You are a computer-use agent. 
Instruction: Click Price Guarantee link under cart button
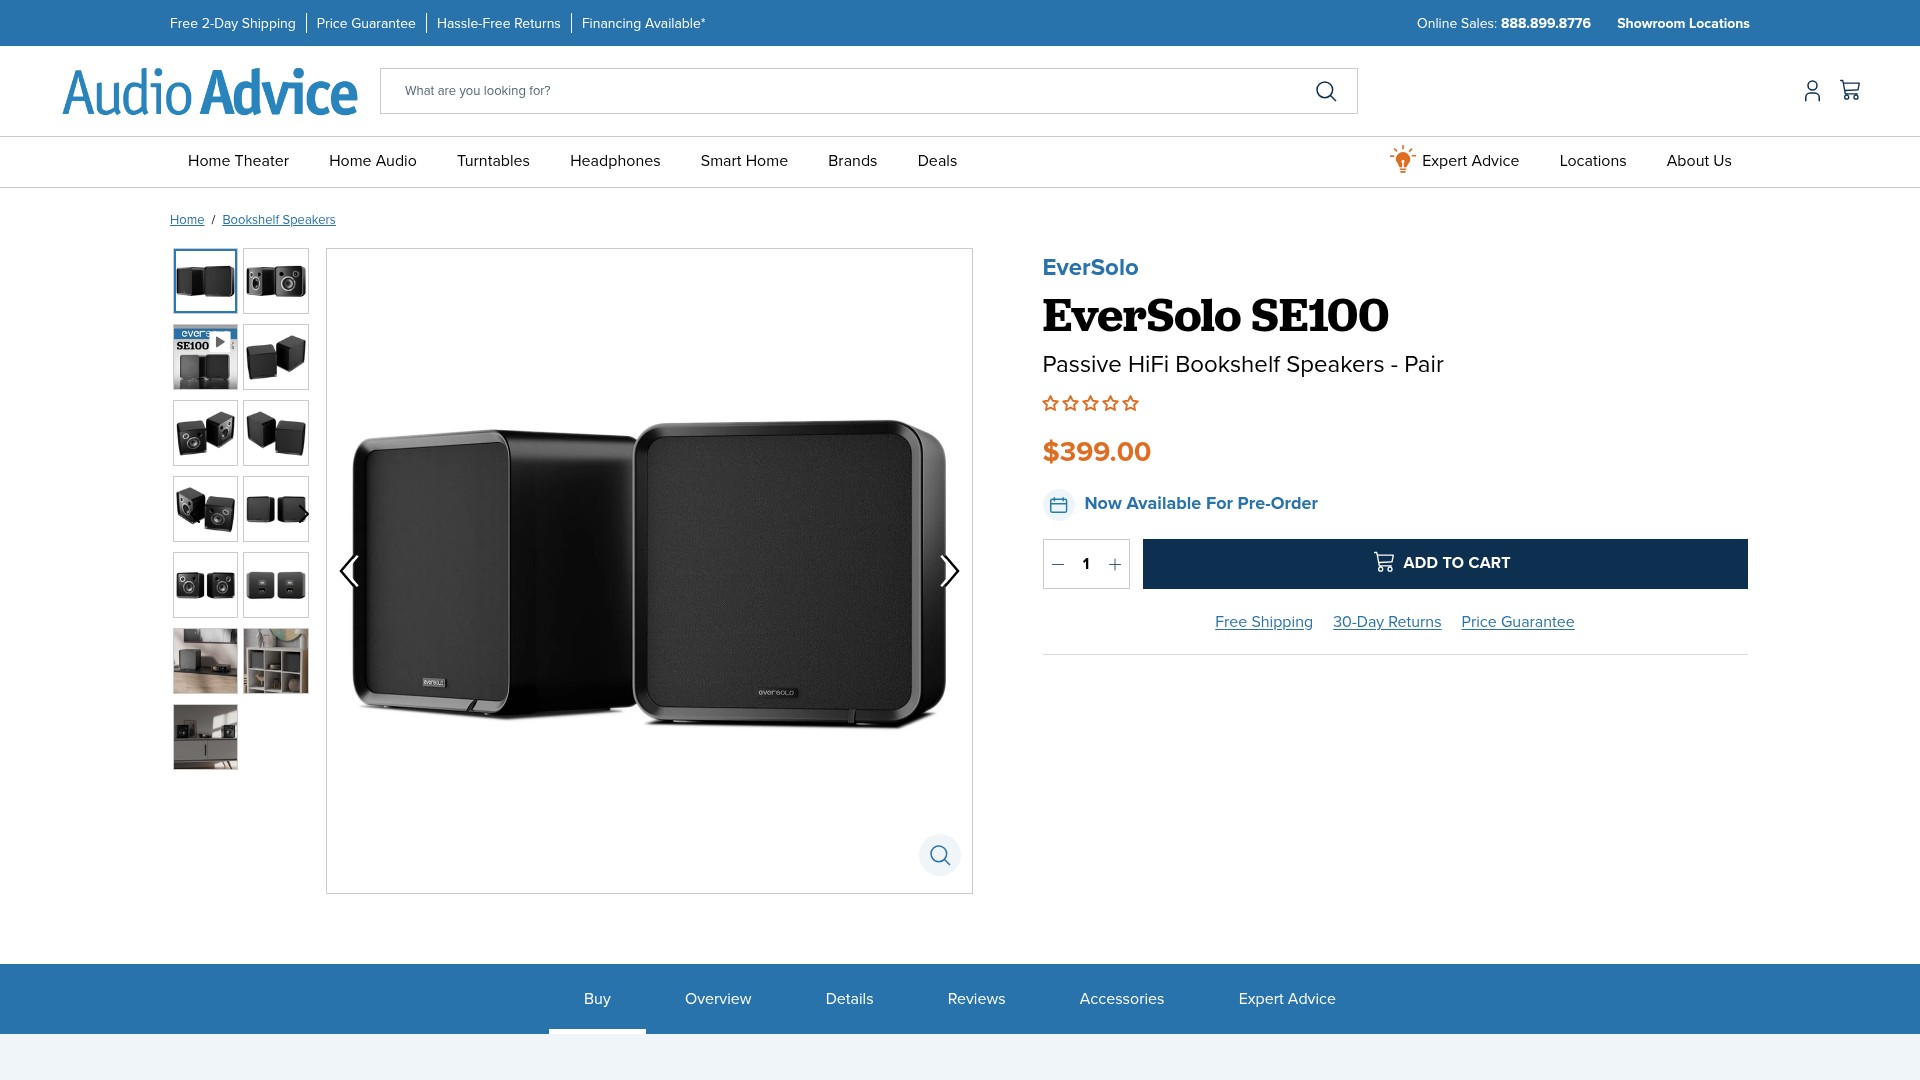click(x=1518, y=622)
